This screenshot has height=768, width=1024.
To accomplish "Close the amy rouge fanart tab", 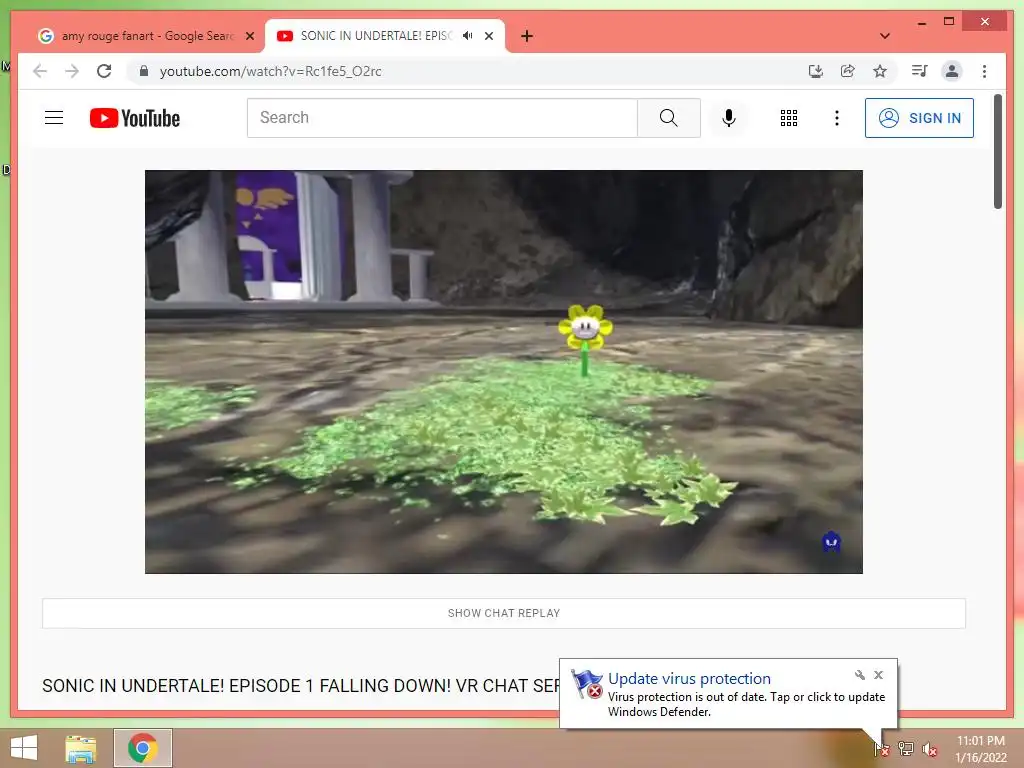I will coord(249,36).
